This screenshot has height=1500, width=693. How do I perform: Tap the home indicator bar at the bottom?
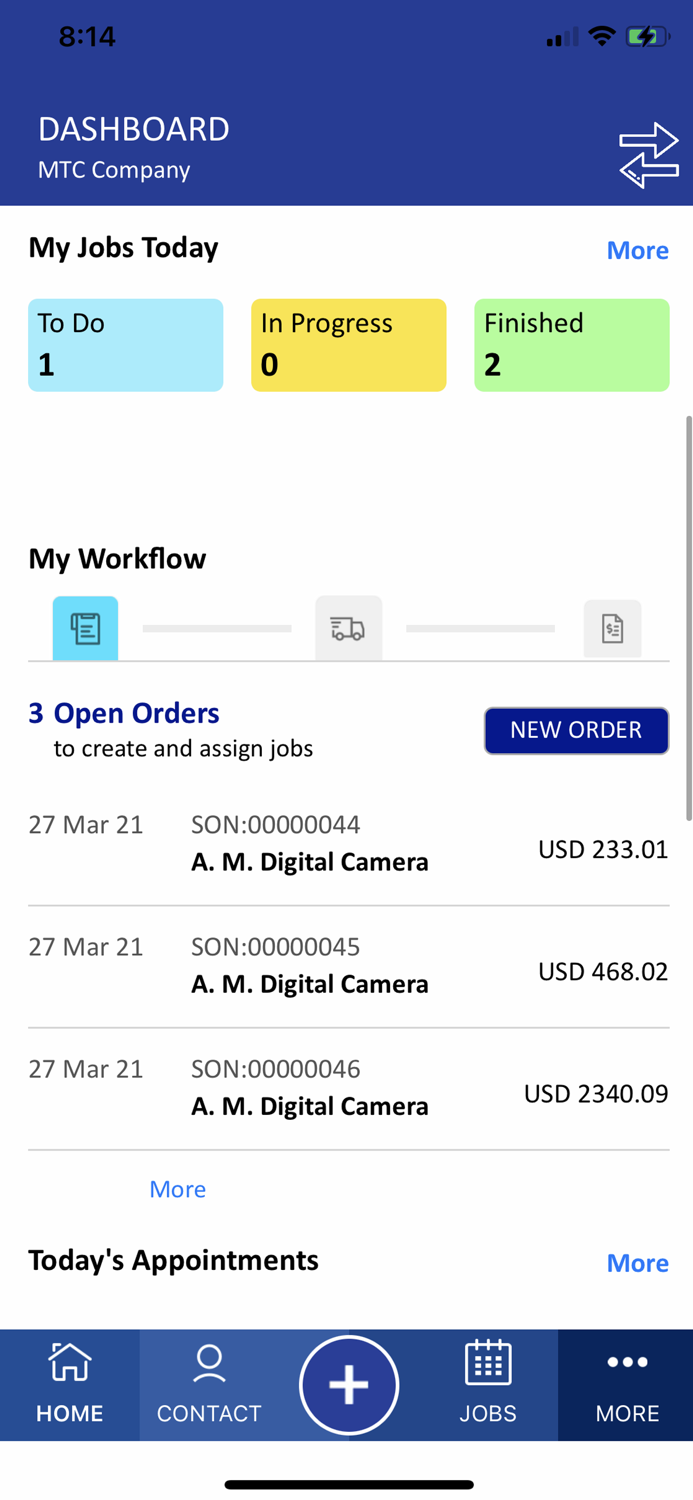(349, 1485)
